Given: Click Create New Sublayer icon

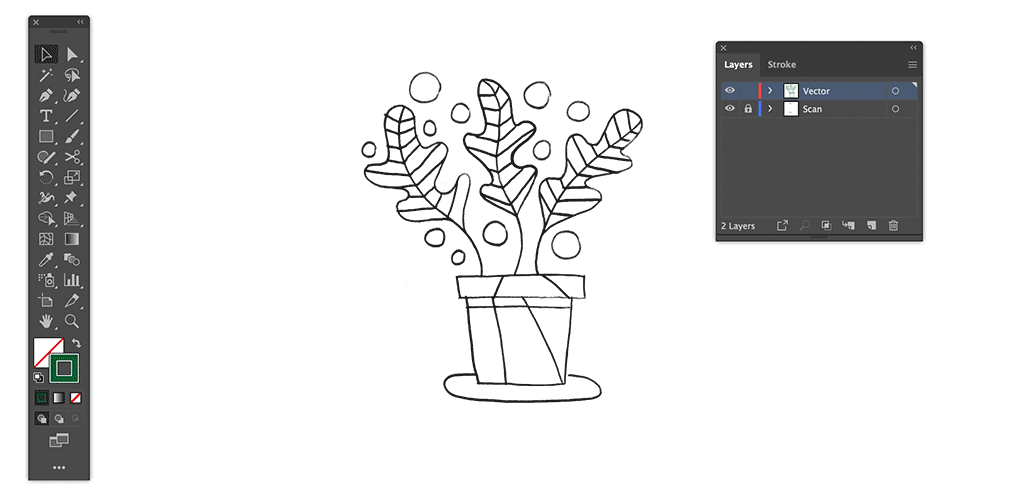Looking at the screenshot, I should [x=848, y=225].
